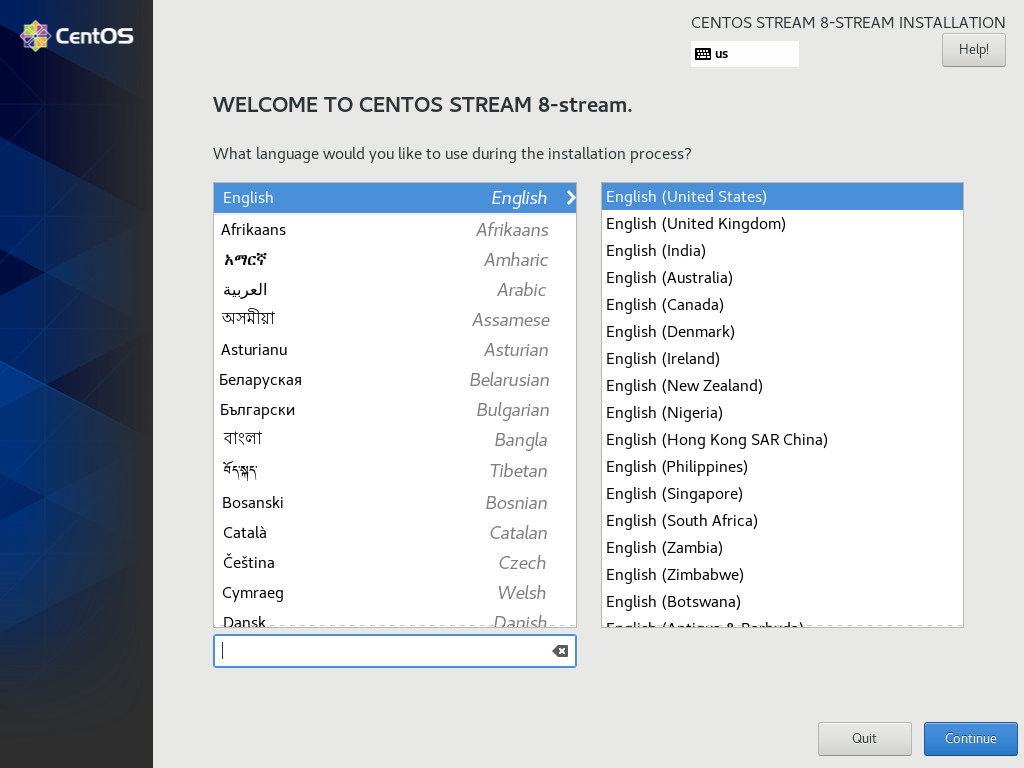The width and height of the screenshot is (1024, 768).
Task: Select the Arabic language entry
Action: pyautogui.click(x=300, y=290)
